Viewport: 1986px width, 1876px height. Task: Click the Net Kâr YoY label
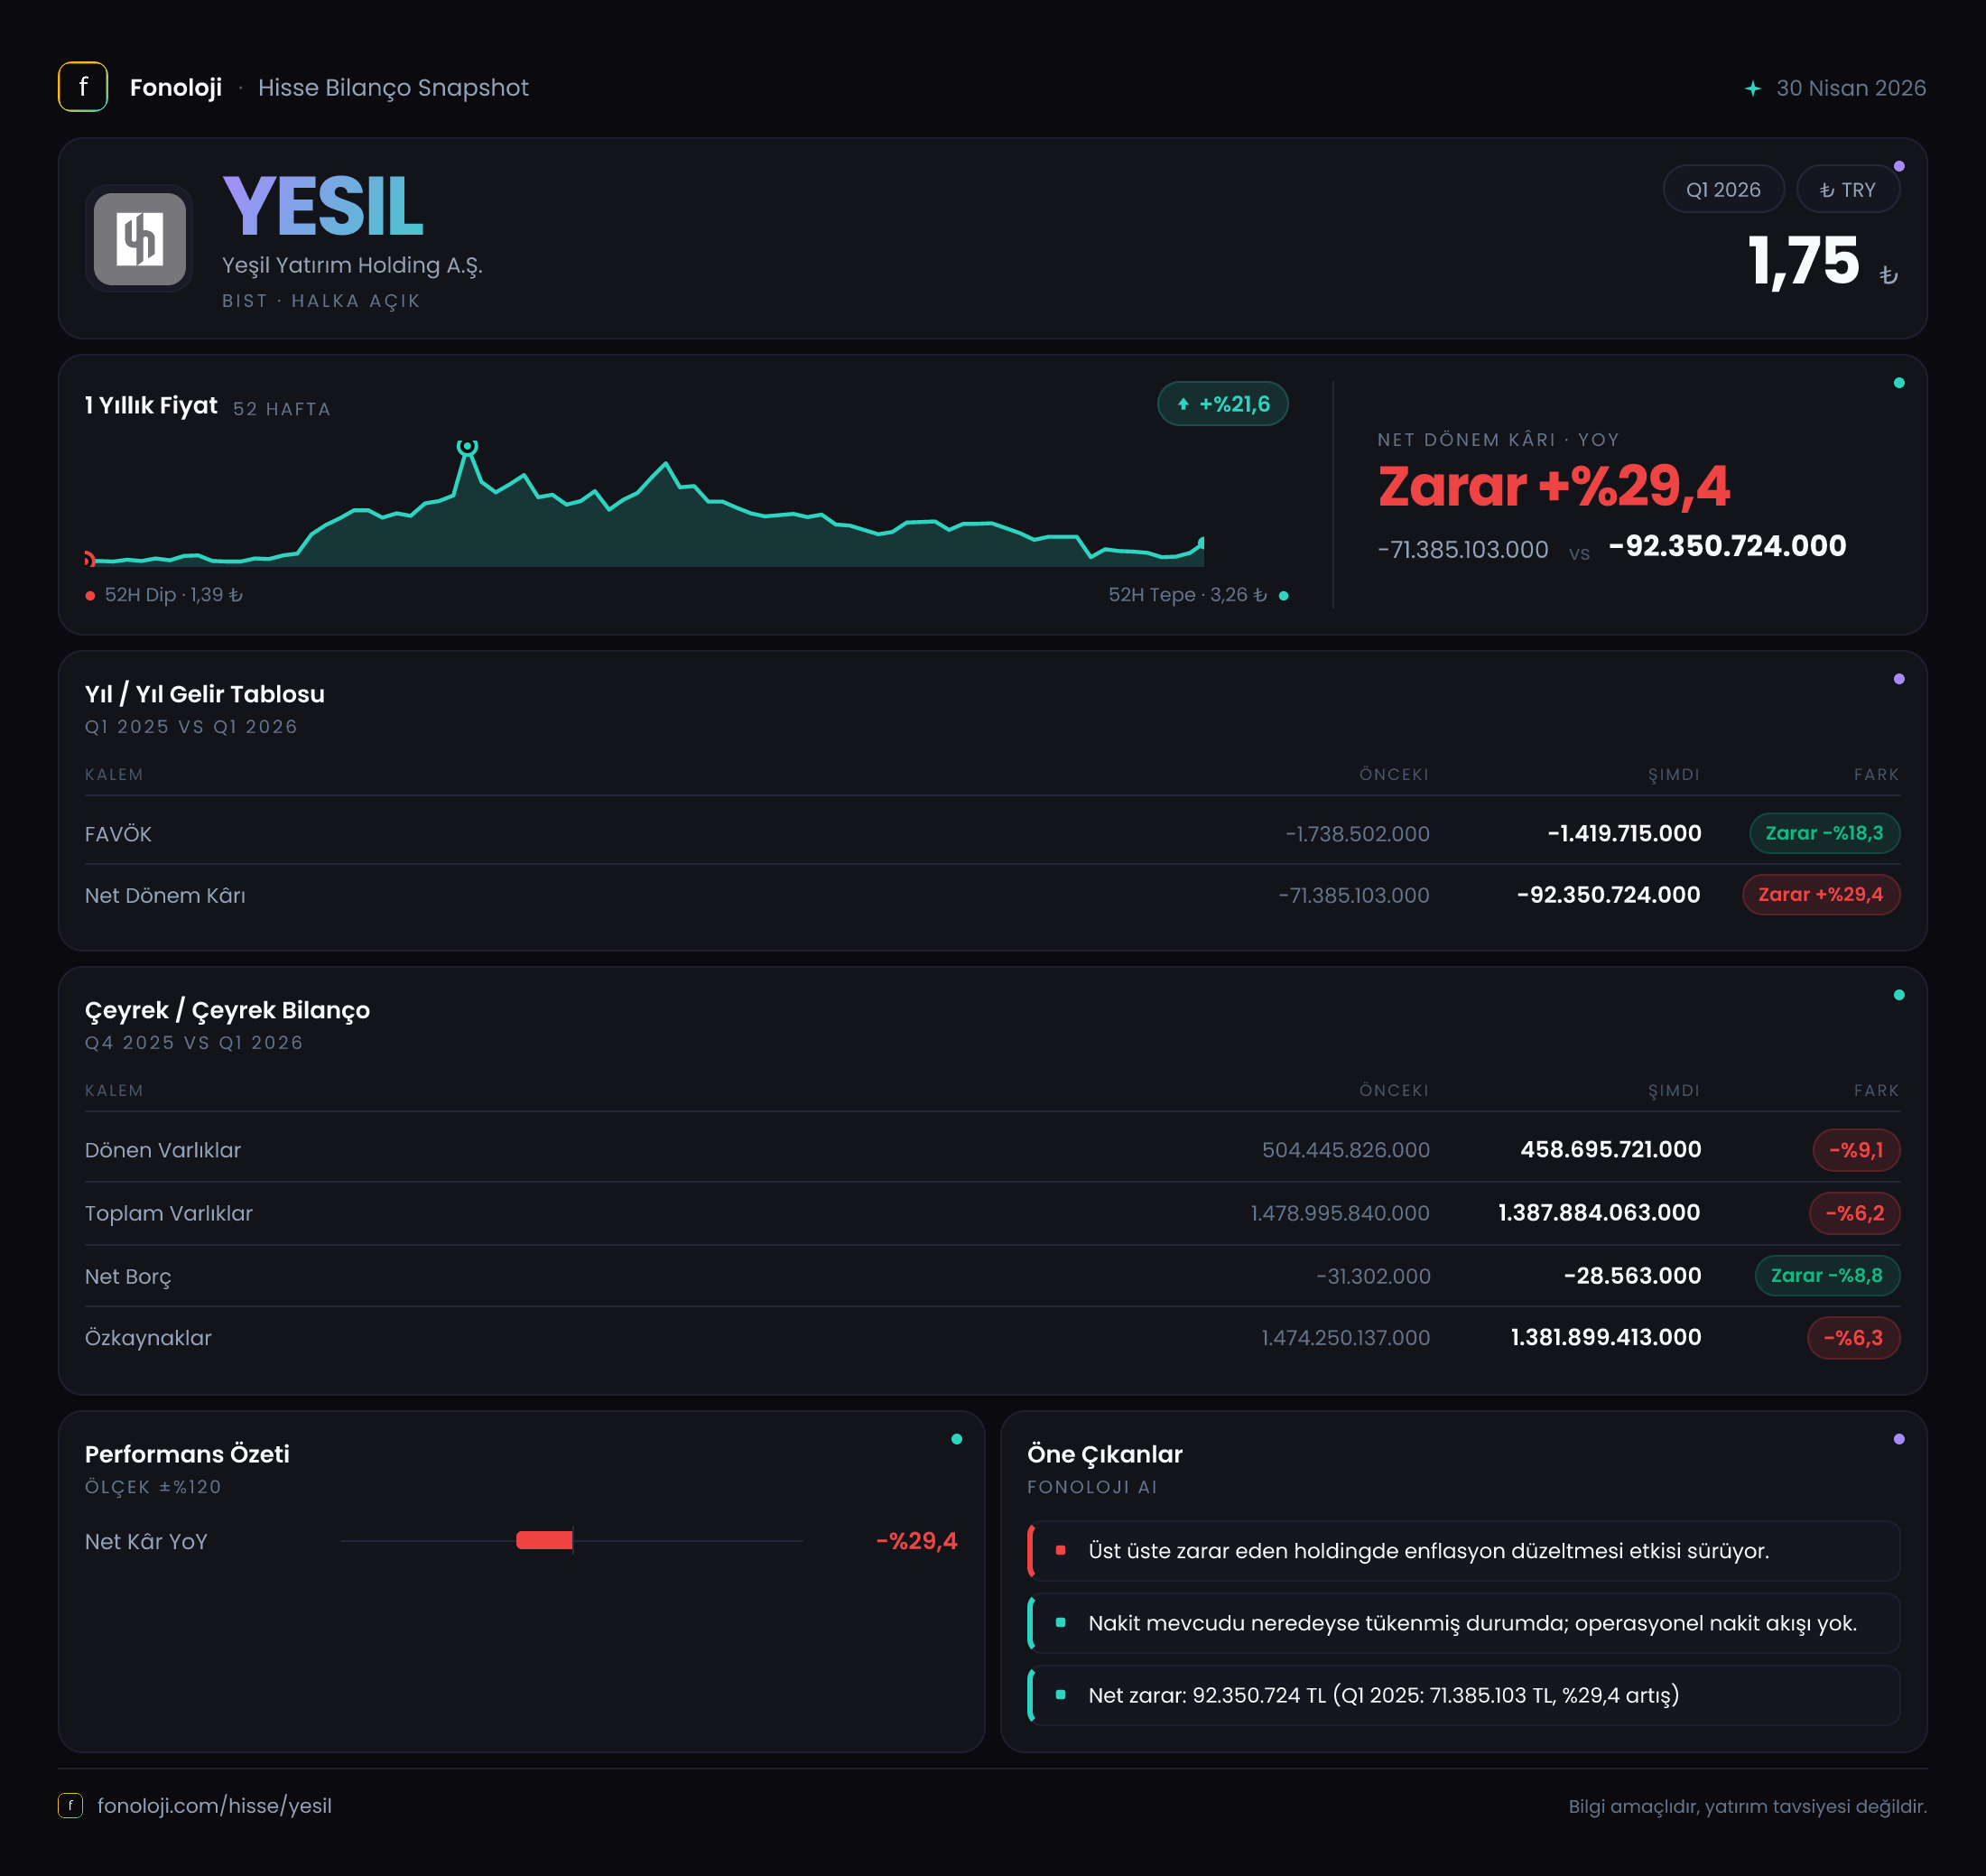[146, 1541]
